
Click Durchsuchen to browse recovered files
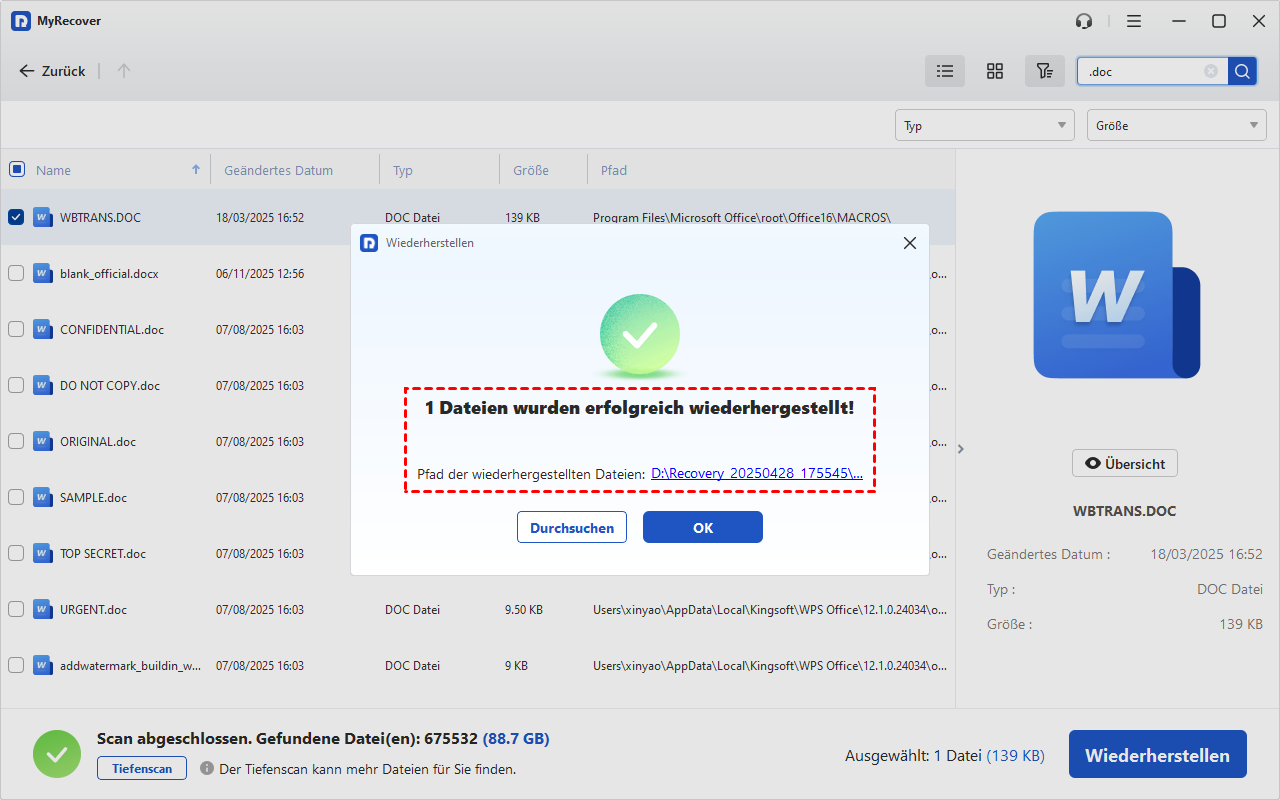point(572,527)
